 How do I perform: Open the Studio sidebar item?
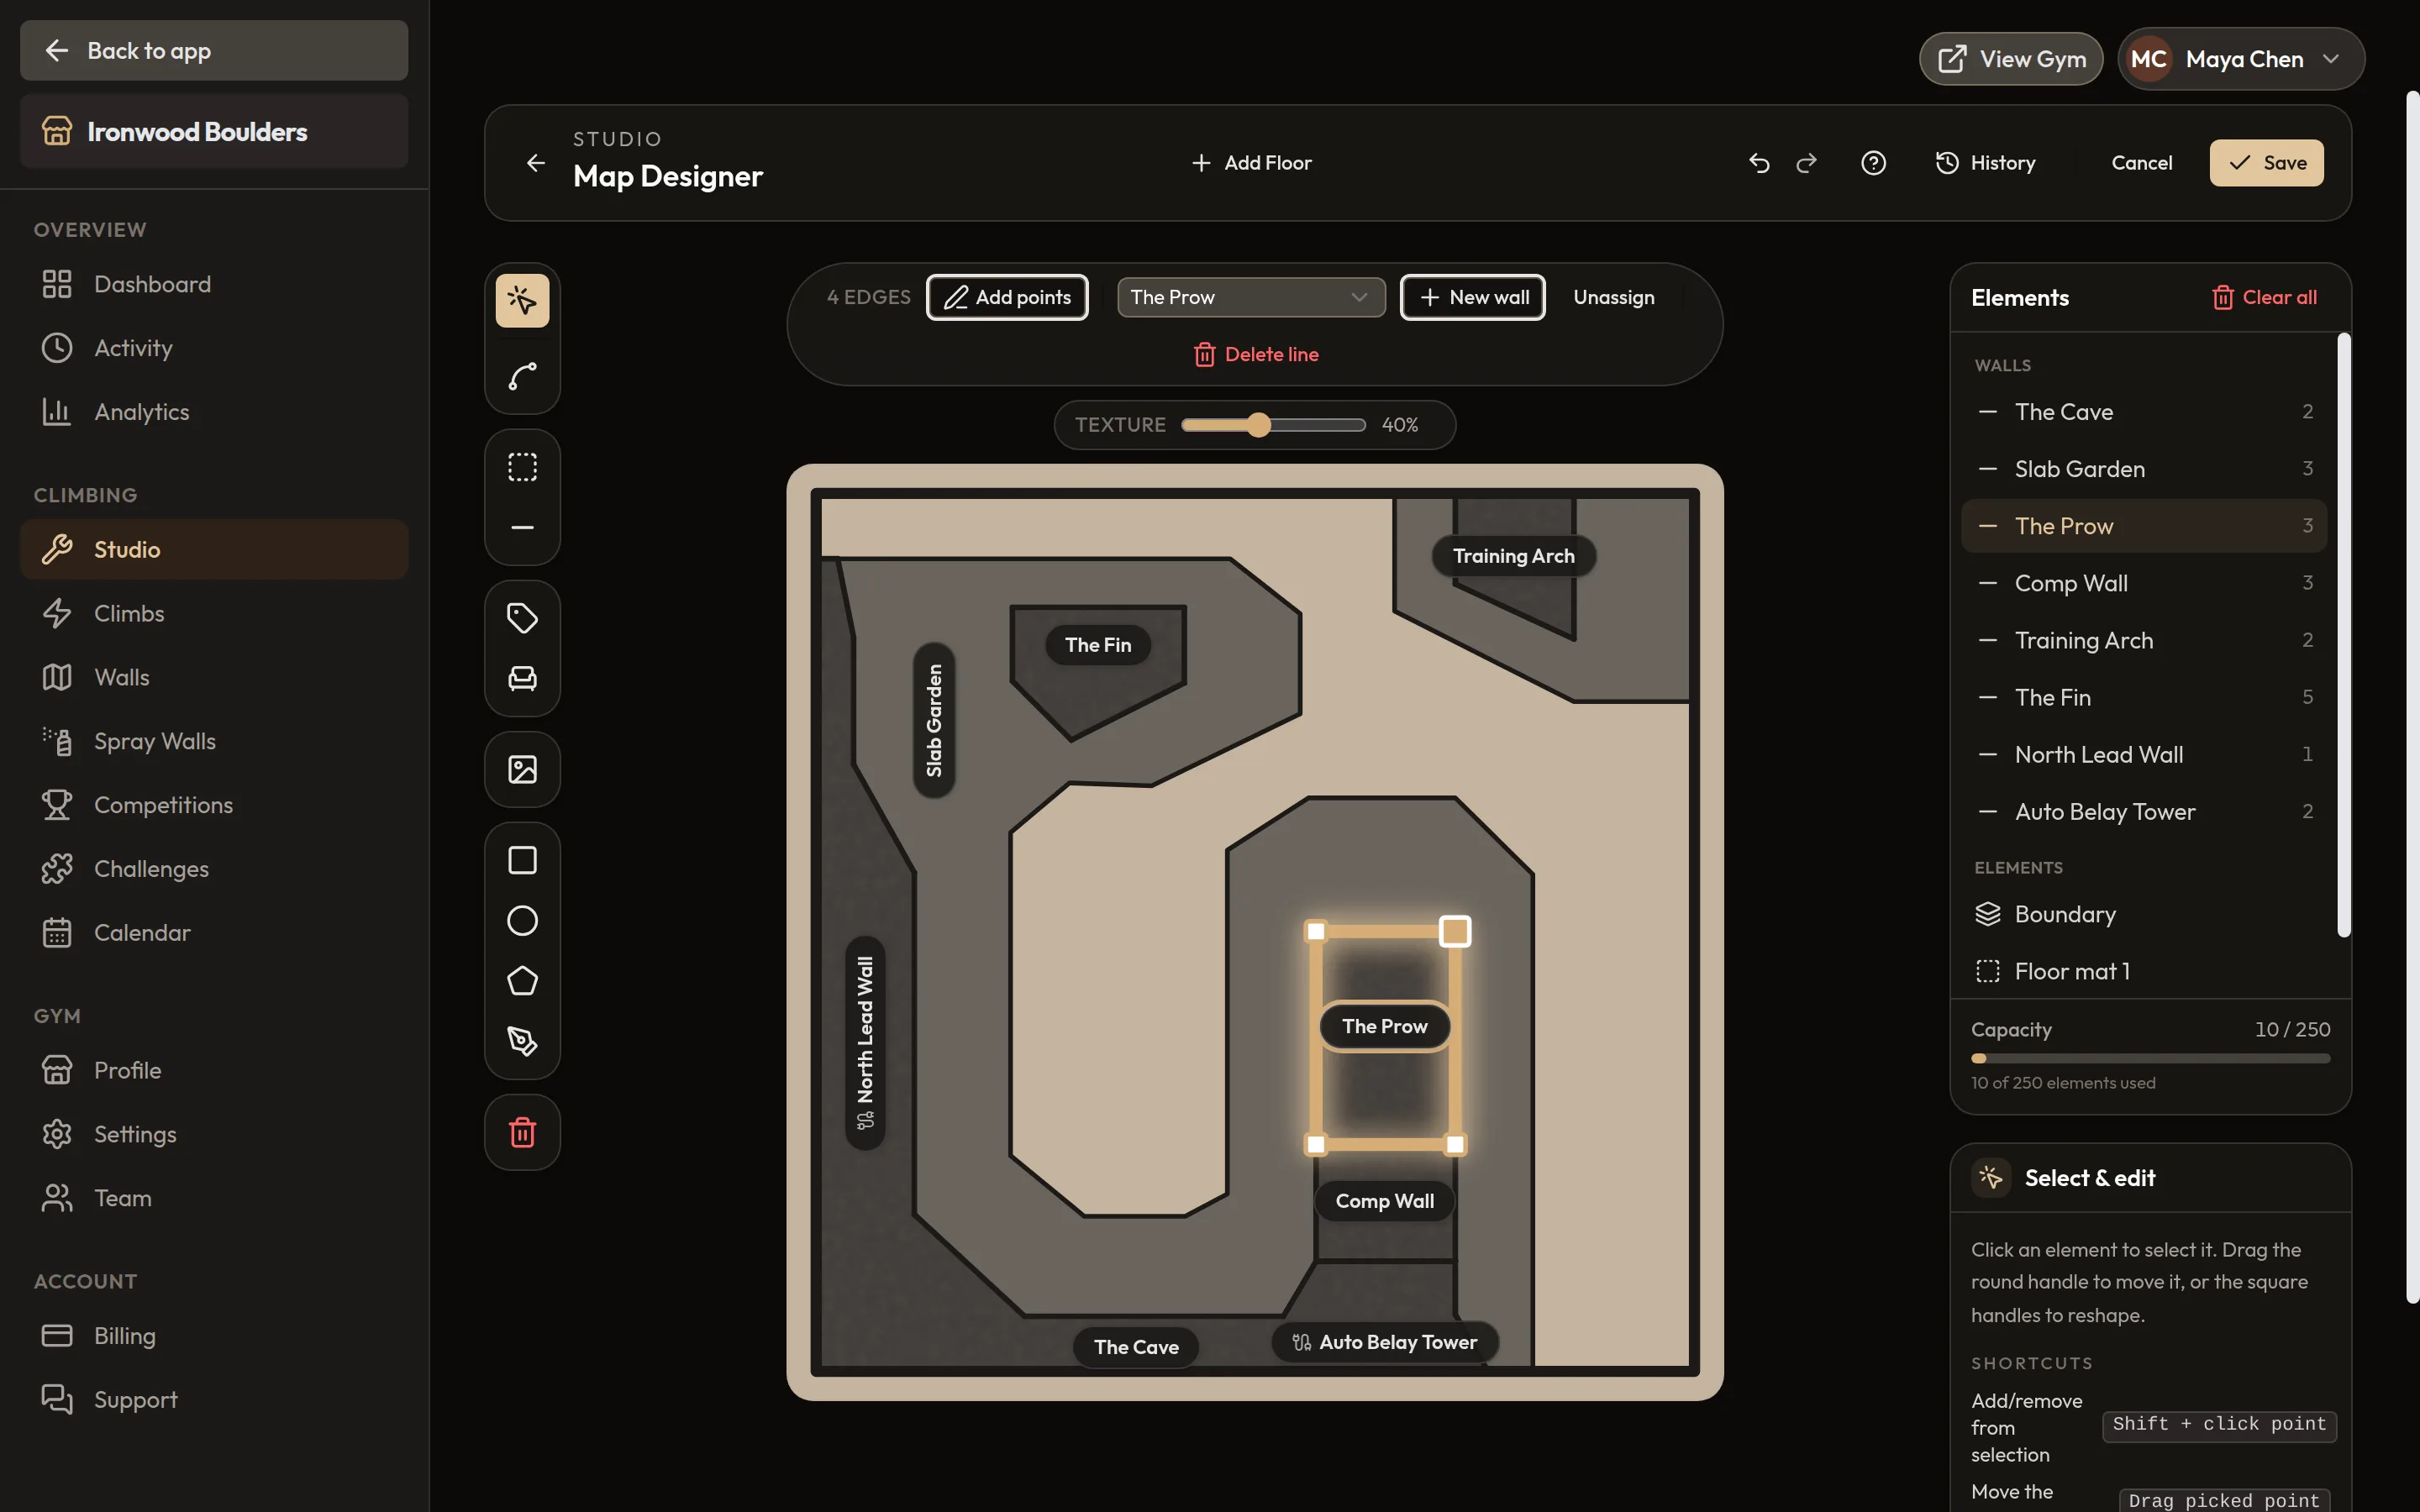pyautogui.click(x=214, y=549)
